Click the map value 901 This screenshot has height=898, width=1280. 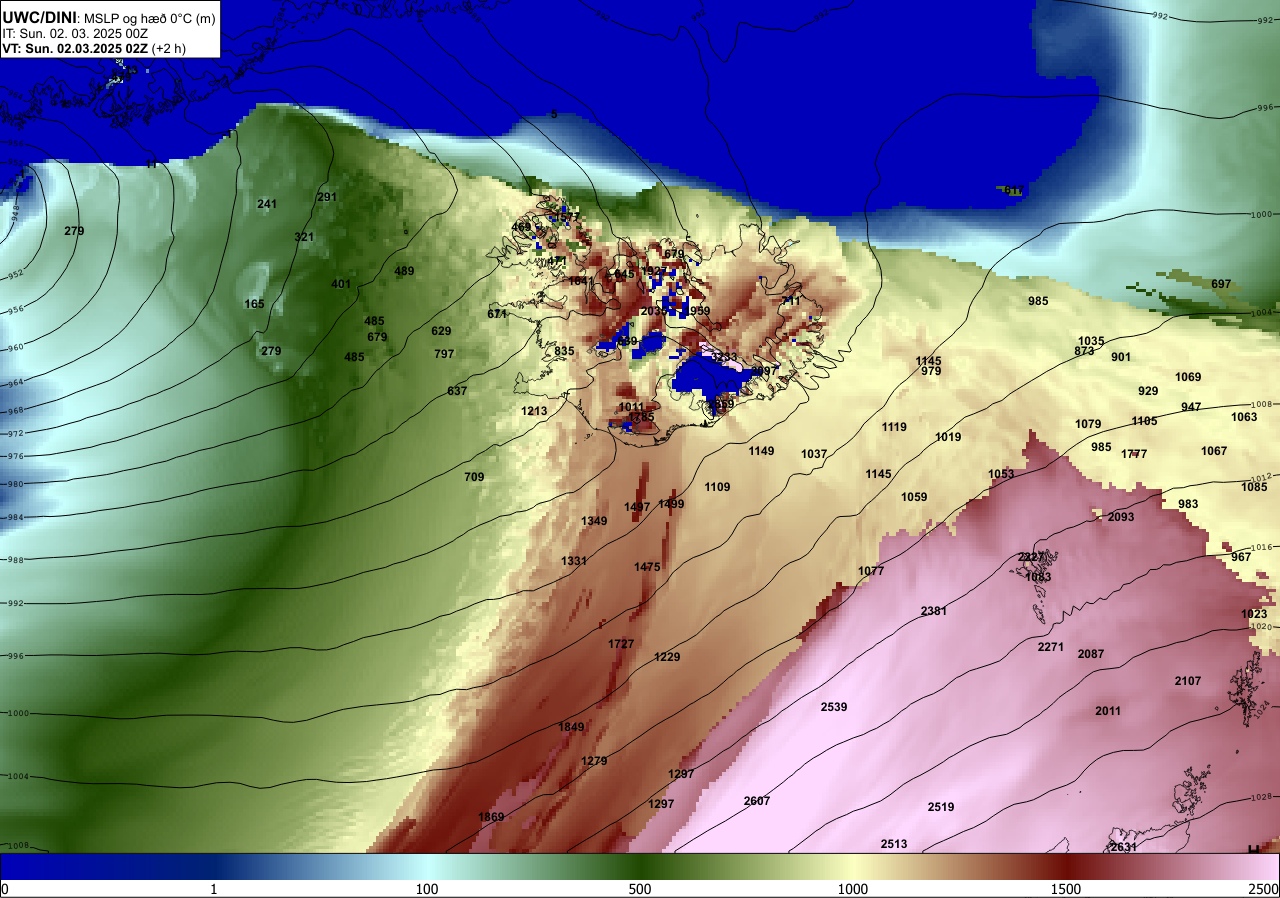point(1121,357)
